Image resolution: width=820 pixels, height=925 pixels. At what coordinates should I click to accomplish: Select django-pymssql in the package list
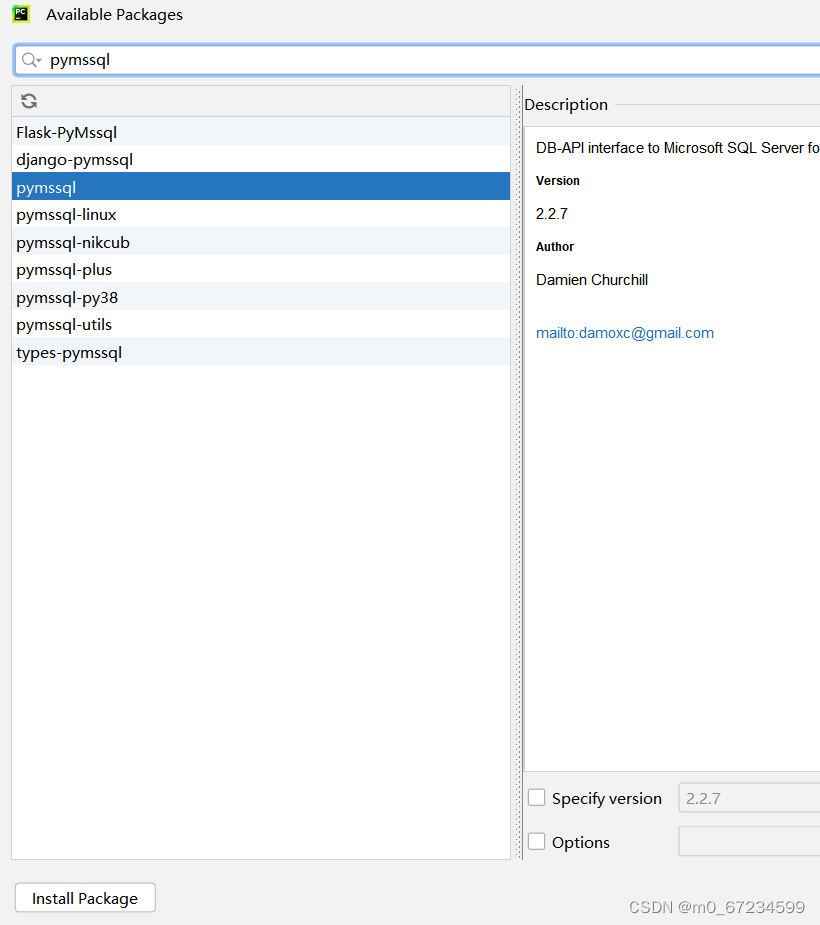(261, 159)
